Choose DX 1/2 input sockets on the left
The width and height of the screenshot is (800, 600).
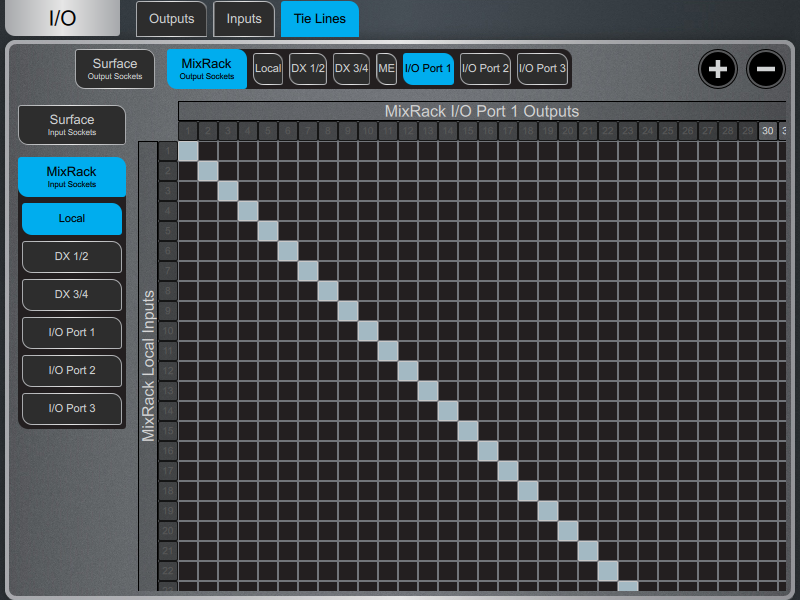71,257
